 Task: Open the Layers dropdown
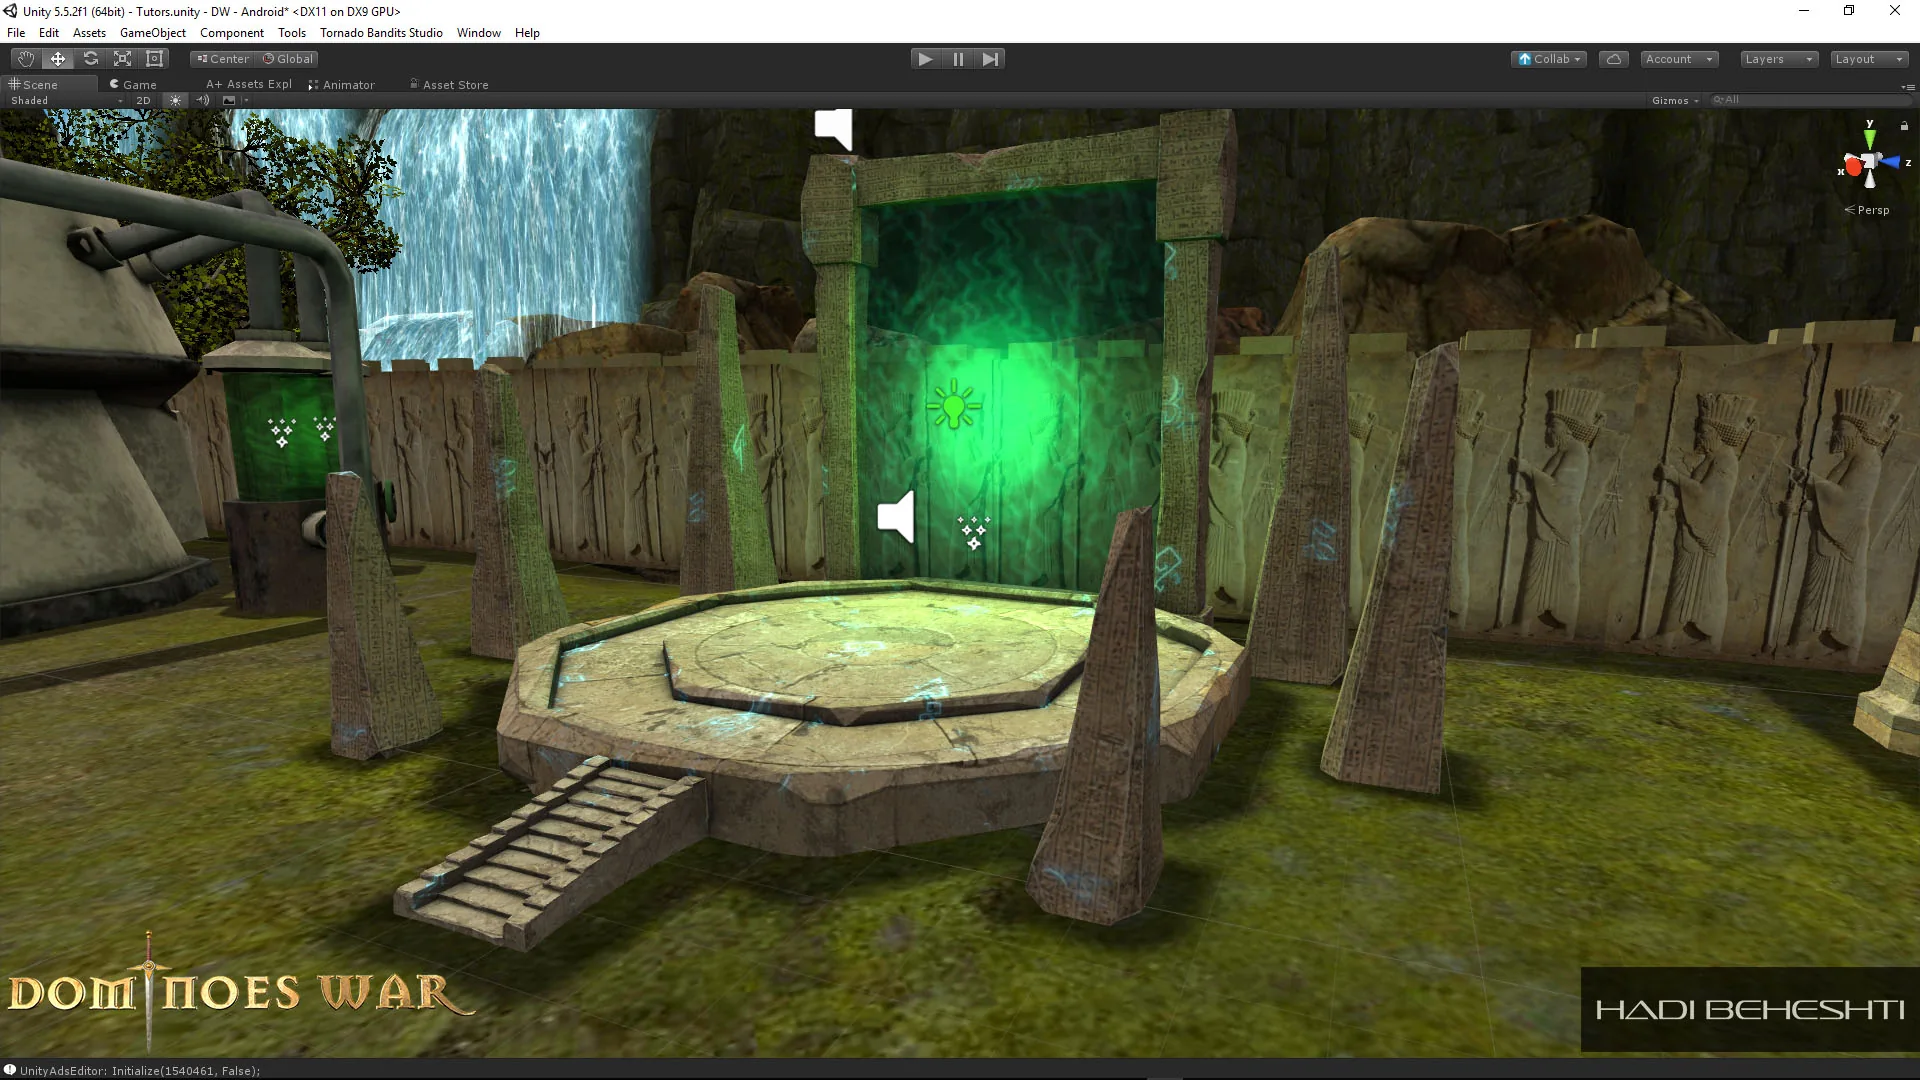(1779, 59)
